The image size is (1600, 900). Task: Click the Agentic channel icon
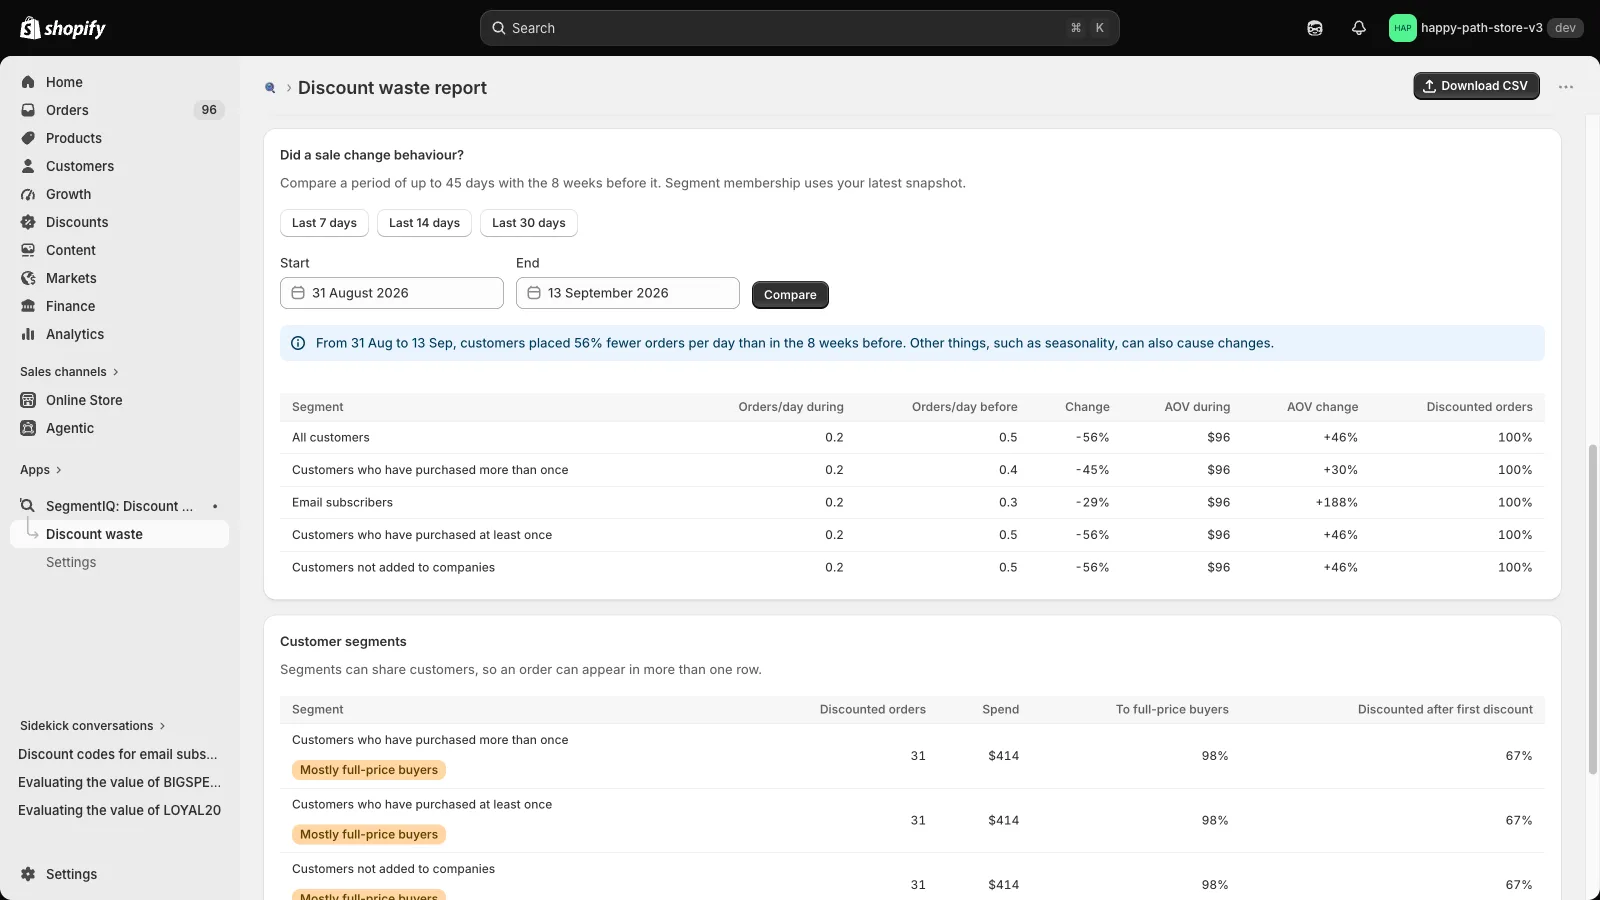coord(28,428)
